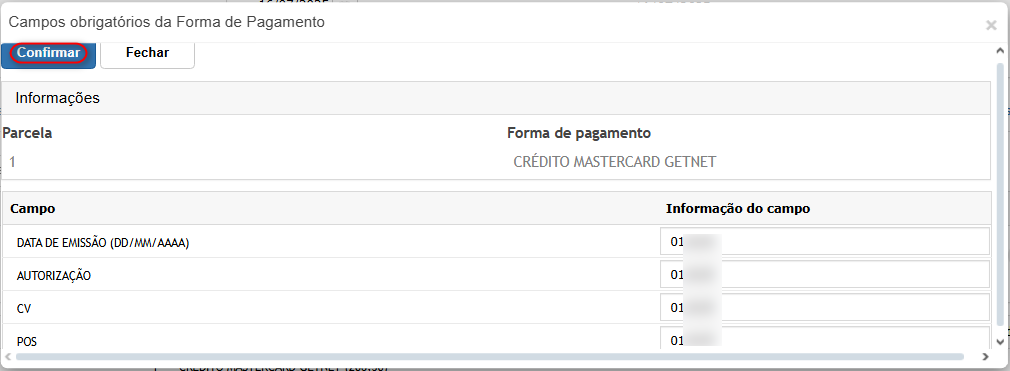This screenshot has width=1010, height=371.
Task: Click the horizontal scrollbar right arrow
Action: [x=984, y=356]
